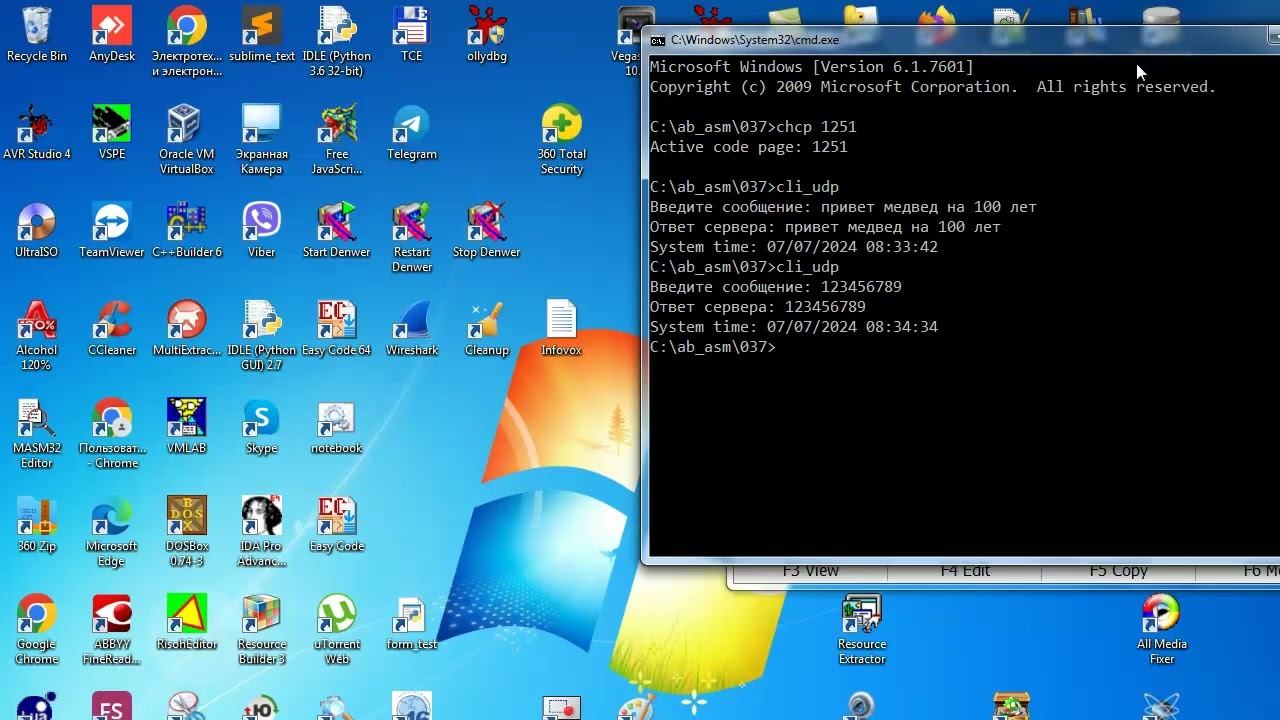Select the MASM32 Editor shortcut
Viewport: 1280px width, 720px height.
pyautogui.click(x=37, y=434)
